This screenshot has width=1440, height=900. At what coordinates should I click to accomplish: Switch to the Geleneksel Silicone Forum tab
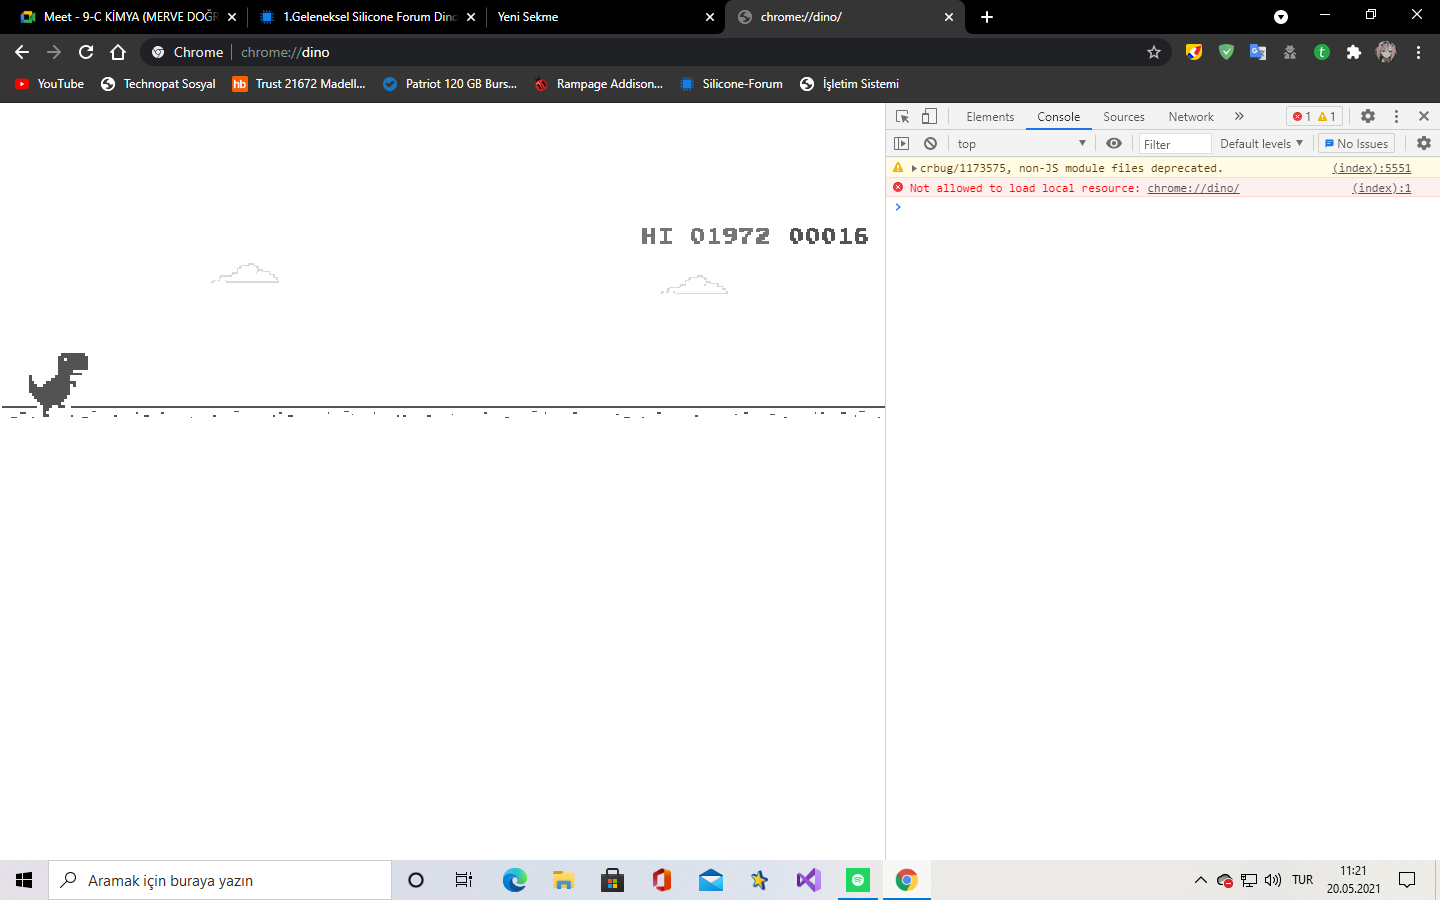coord(366,17)
